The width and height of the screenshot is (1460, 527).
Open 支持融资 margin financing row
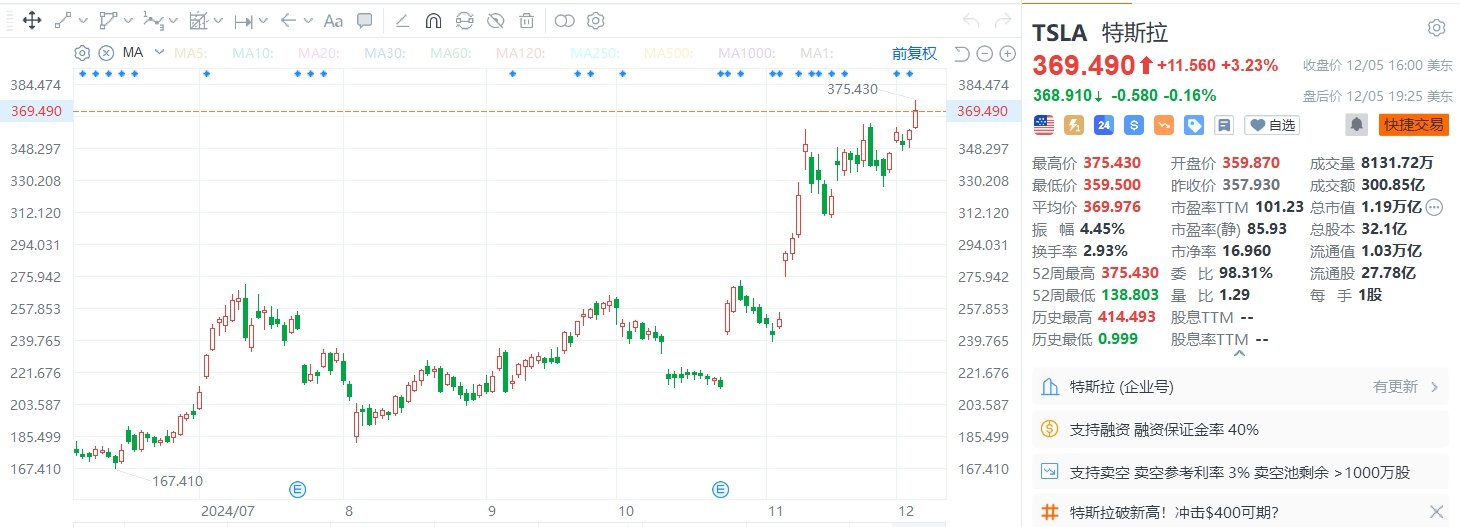pos(1240,429)
